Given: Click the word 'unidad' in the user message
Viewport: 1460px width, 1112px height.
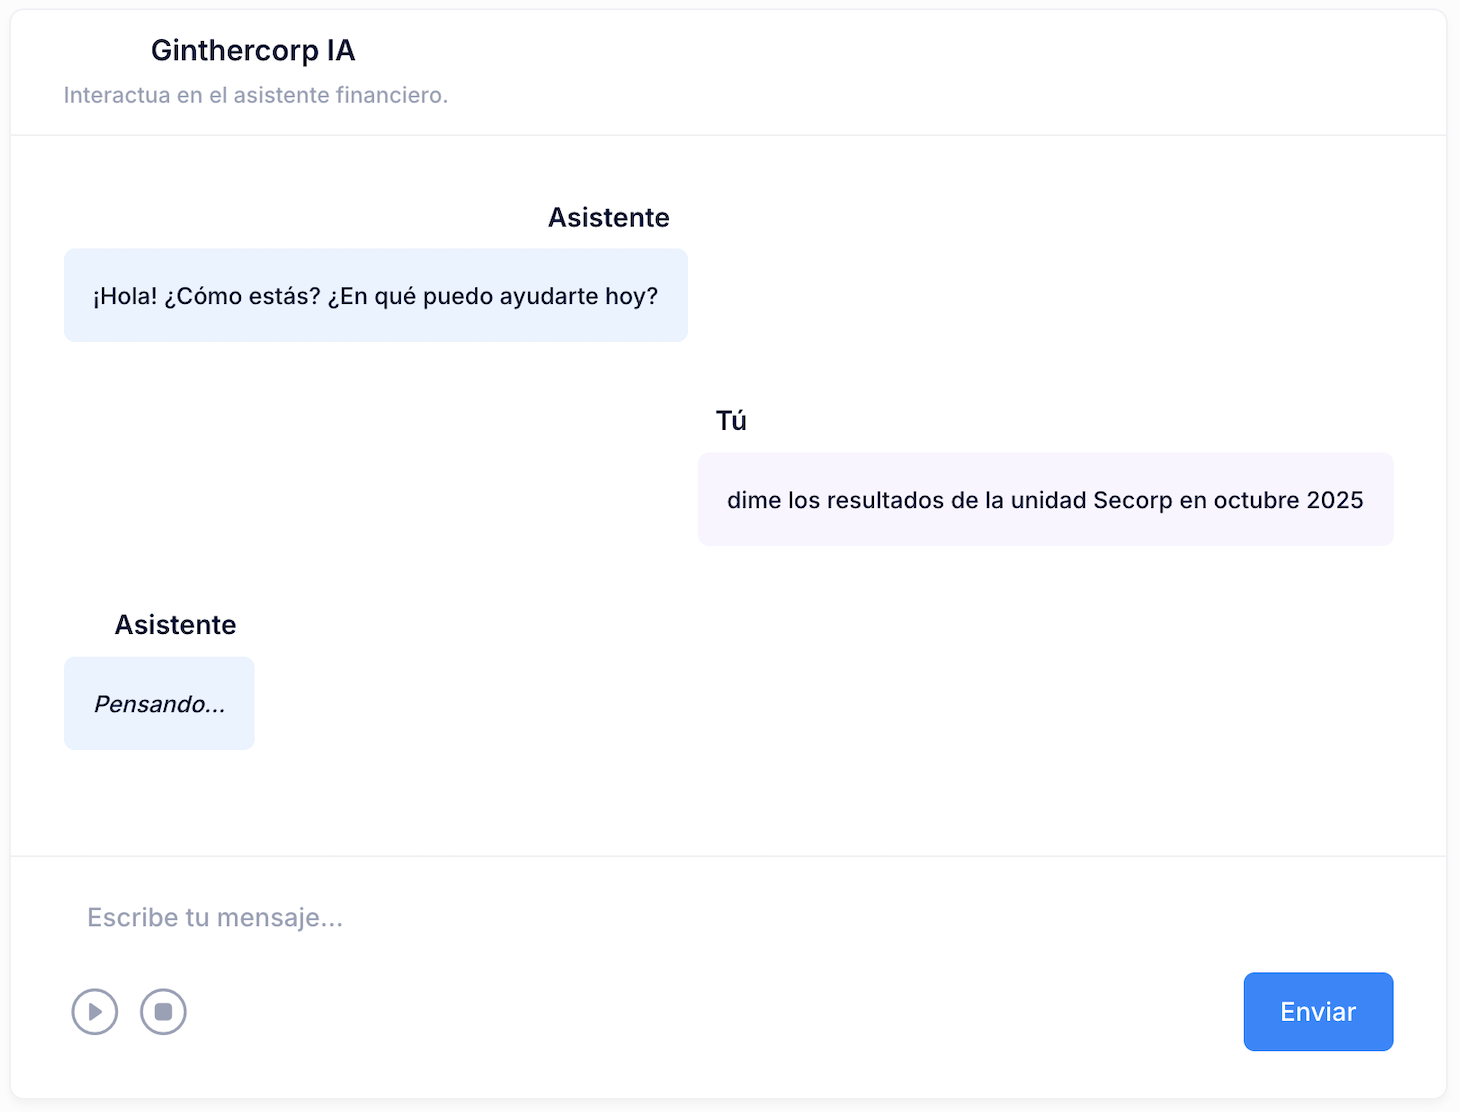Looking at the screenshot, I should [x=1048, y=500].
